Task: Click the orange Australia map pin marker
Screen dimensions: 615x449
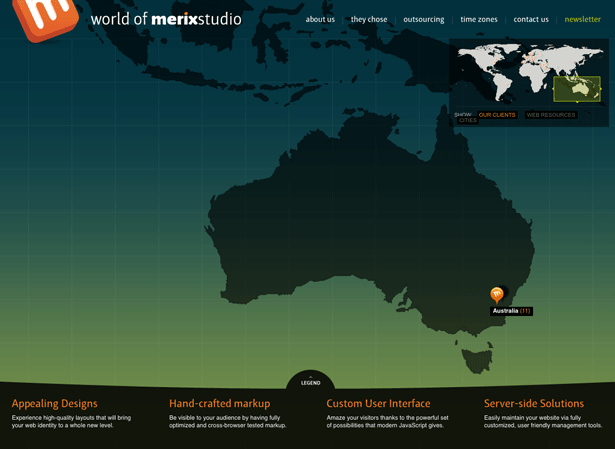Action: coord(497,294)
